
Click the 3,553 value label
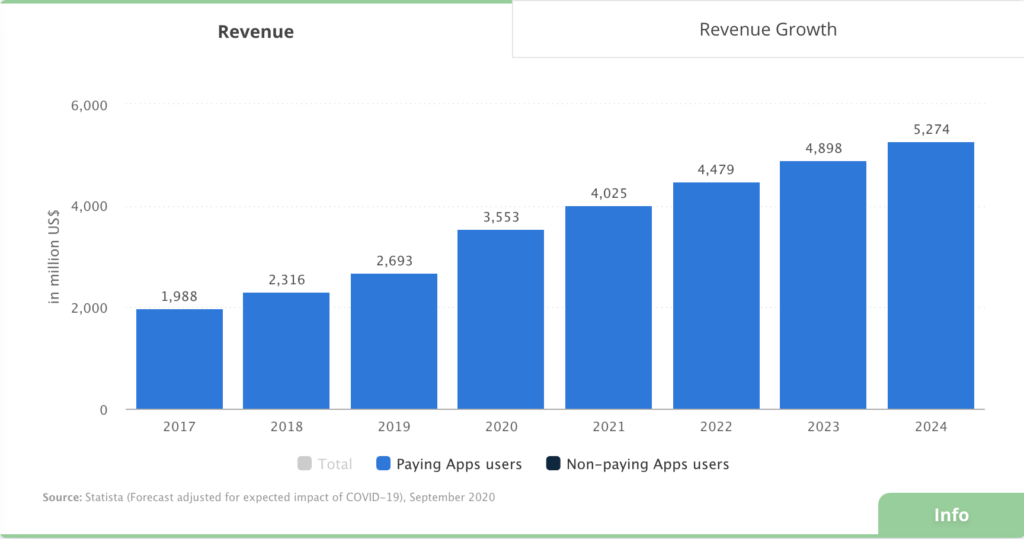click(x=500, y=217)
